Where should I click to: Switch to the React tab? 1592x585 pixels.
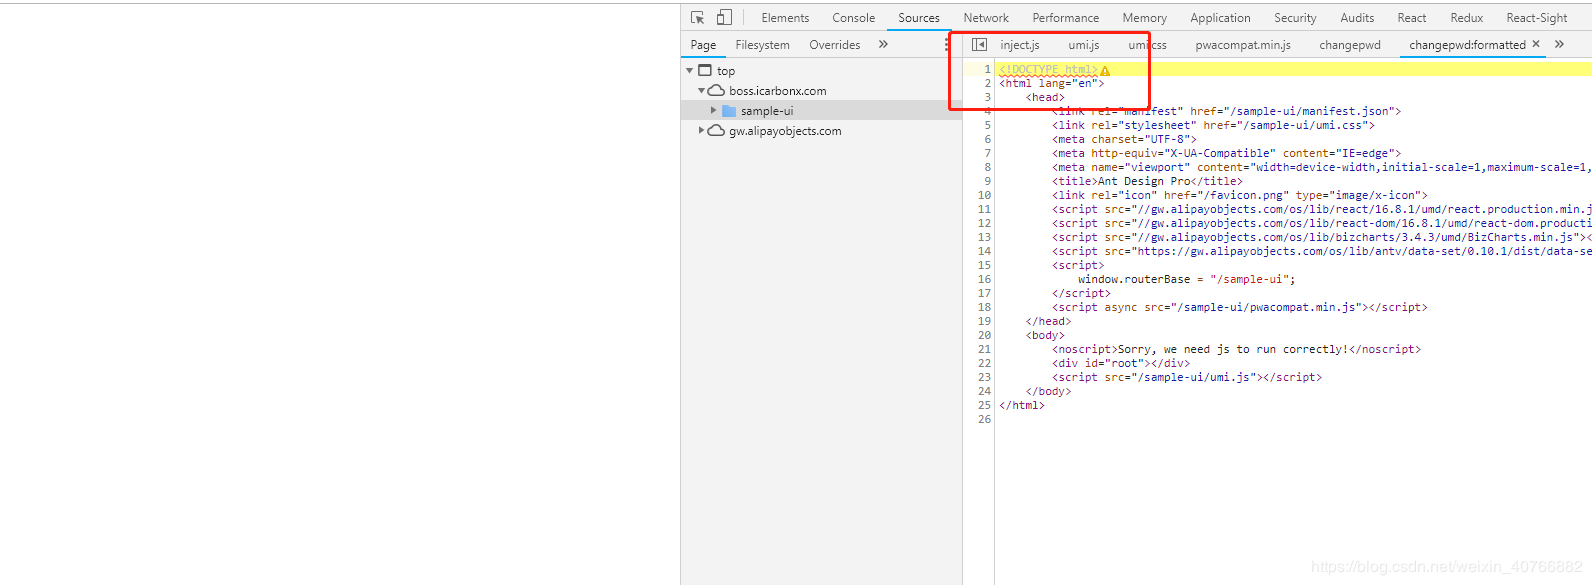coord(1411,18)
